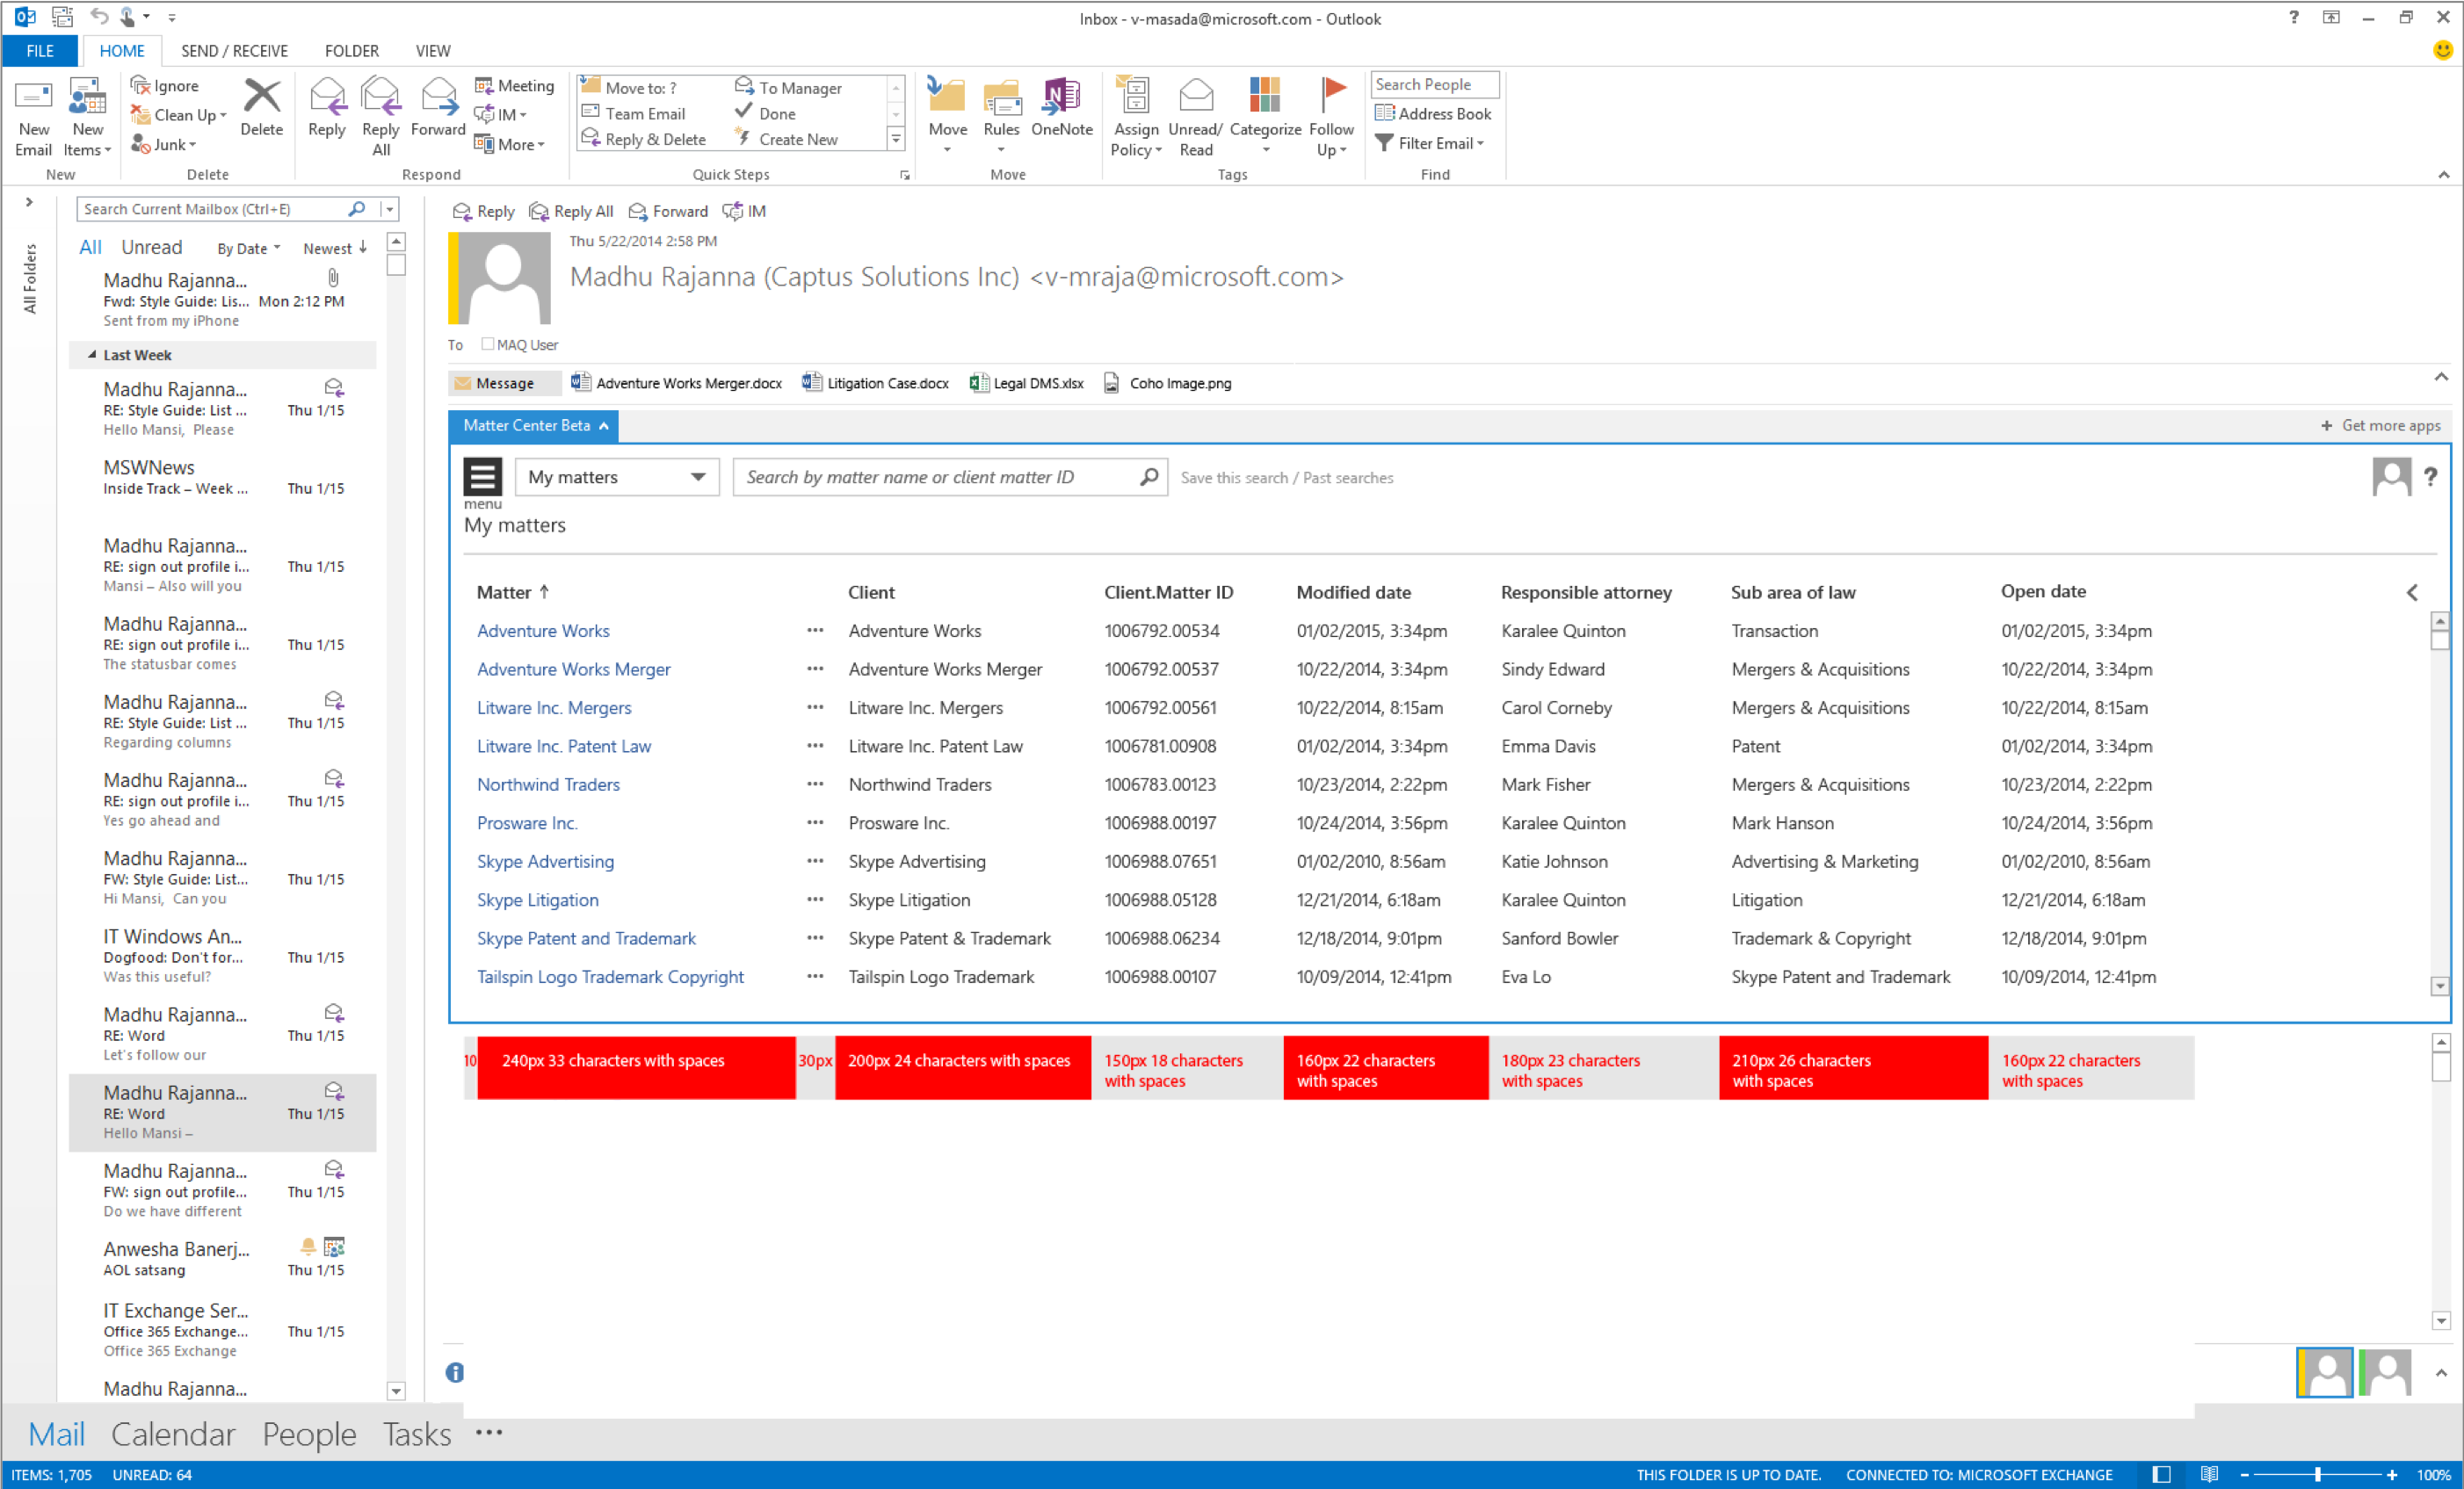Click Get more apps
2464x1489 pixels.
pyautogui.click(x=2381, y=425)
